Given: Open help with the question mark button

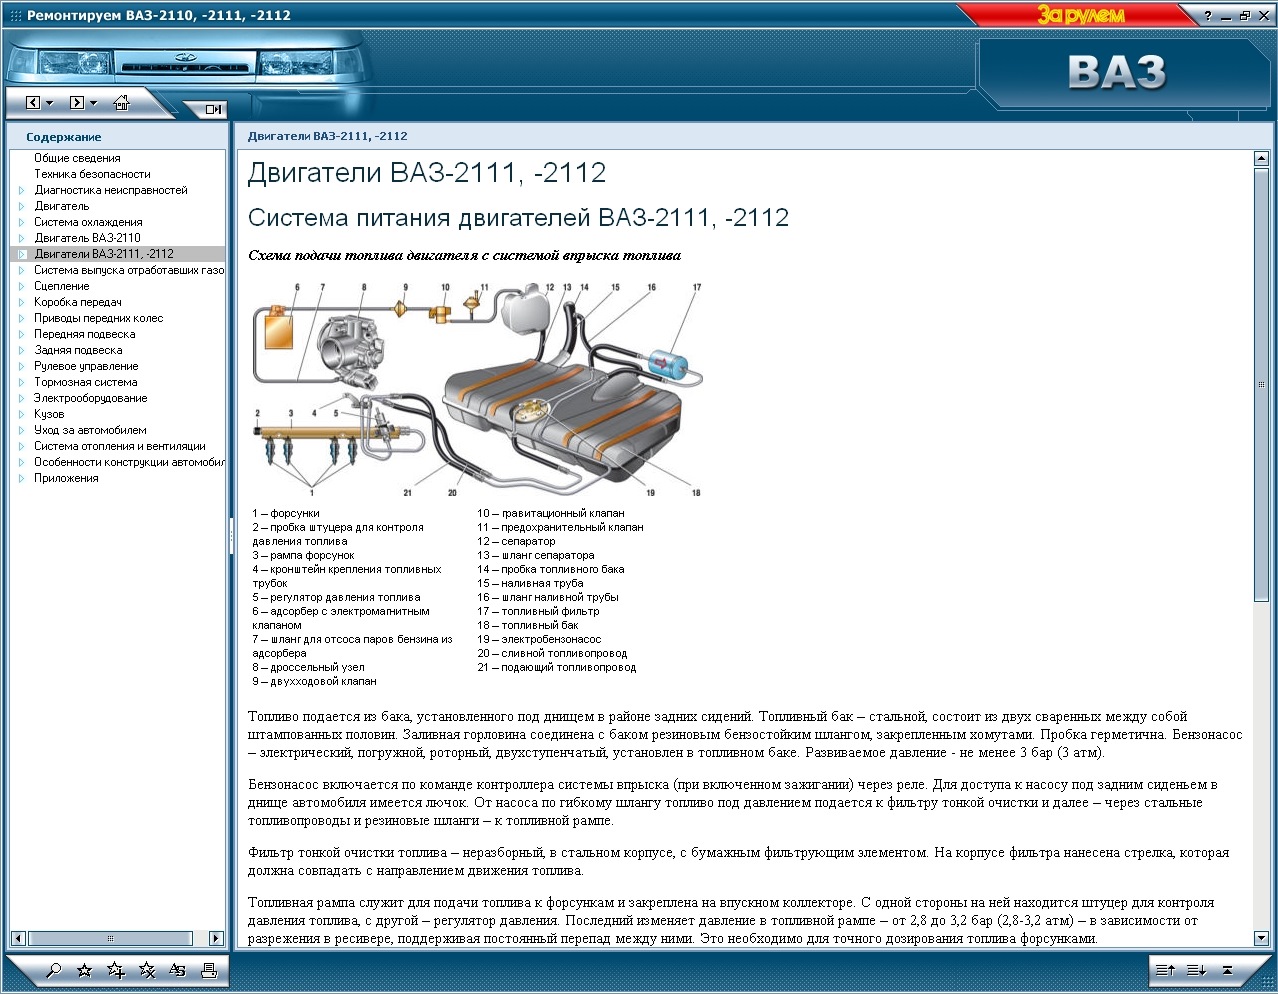Looking at the screenshot, I should coord(1208,15).
